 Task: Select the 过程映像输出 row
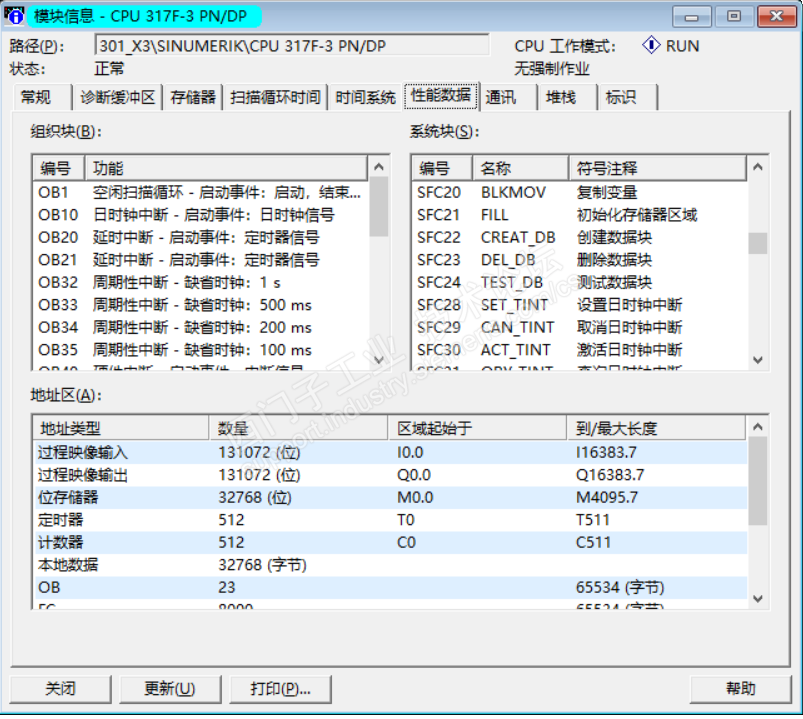coord(390,475)
